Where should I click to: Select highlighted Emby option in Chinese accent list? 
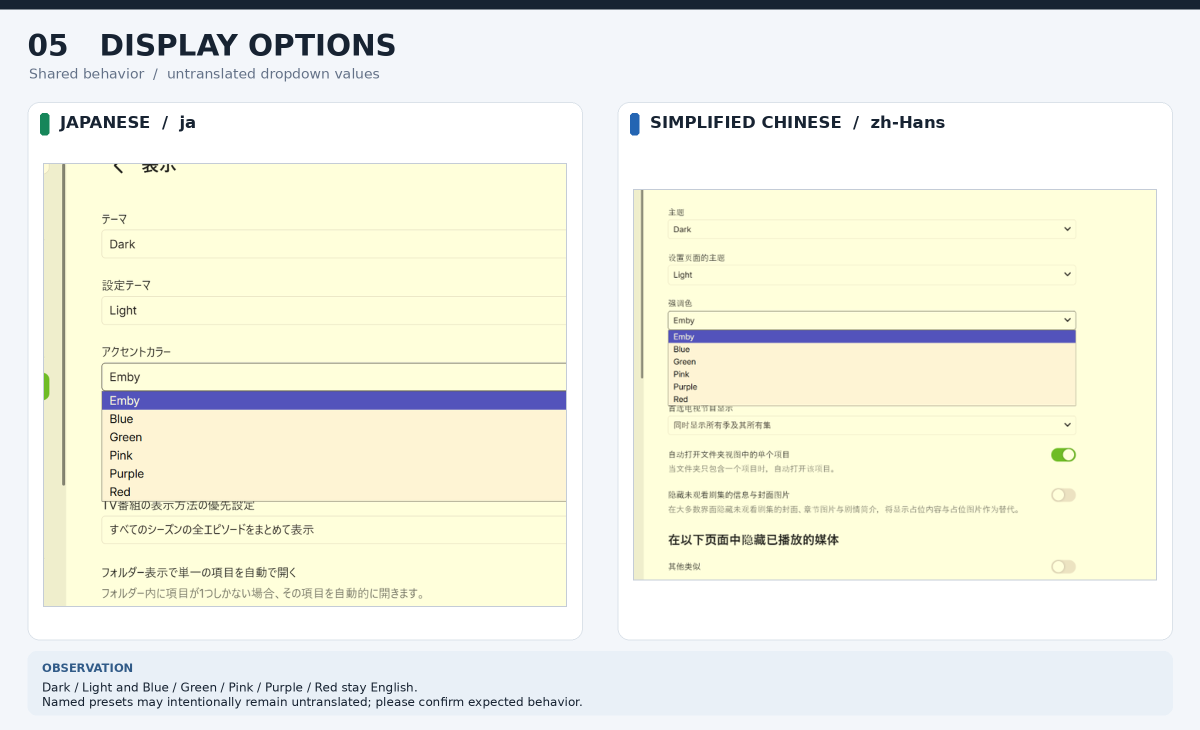click(872, 337)
